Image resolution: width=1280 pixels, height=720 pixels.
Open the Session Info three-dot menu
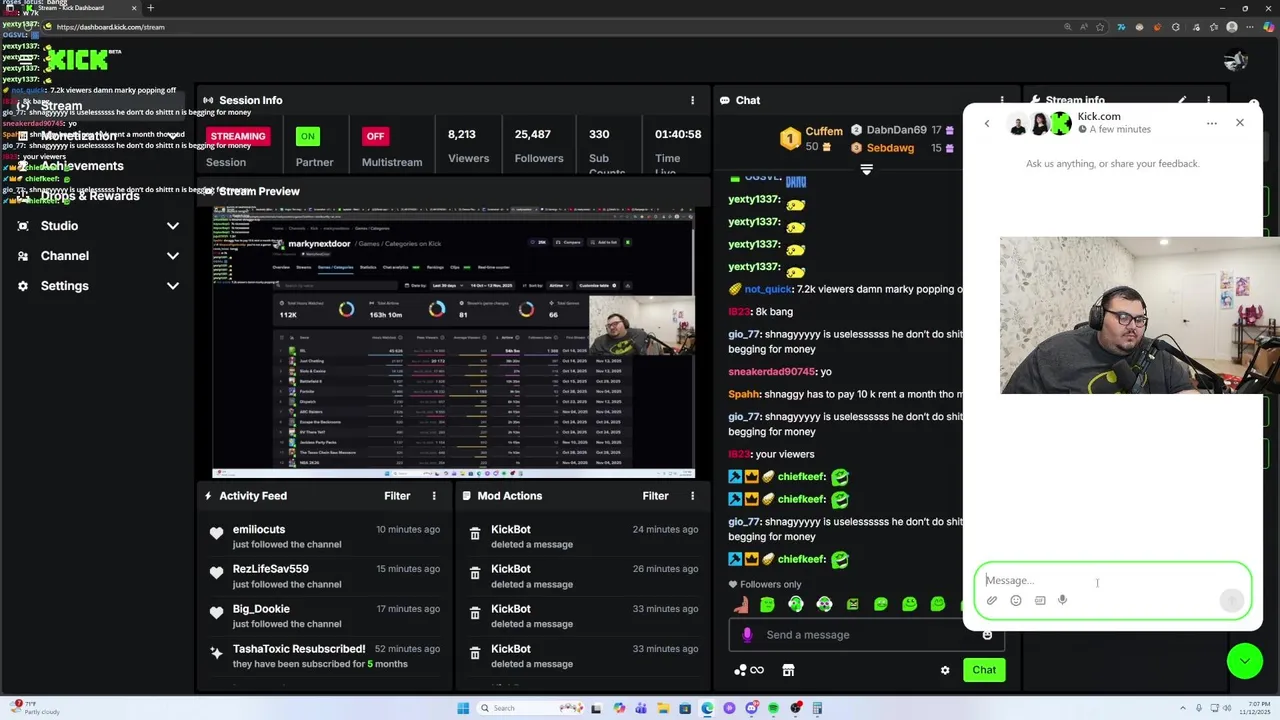[x=692, y=100]
